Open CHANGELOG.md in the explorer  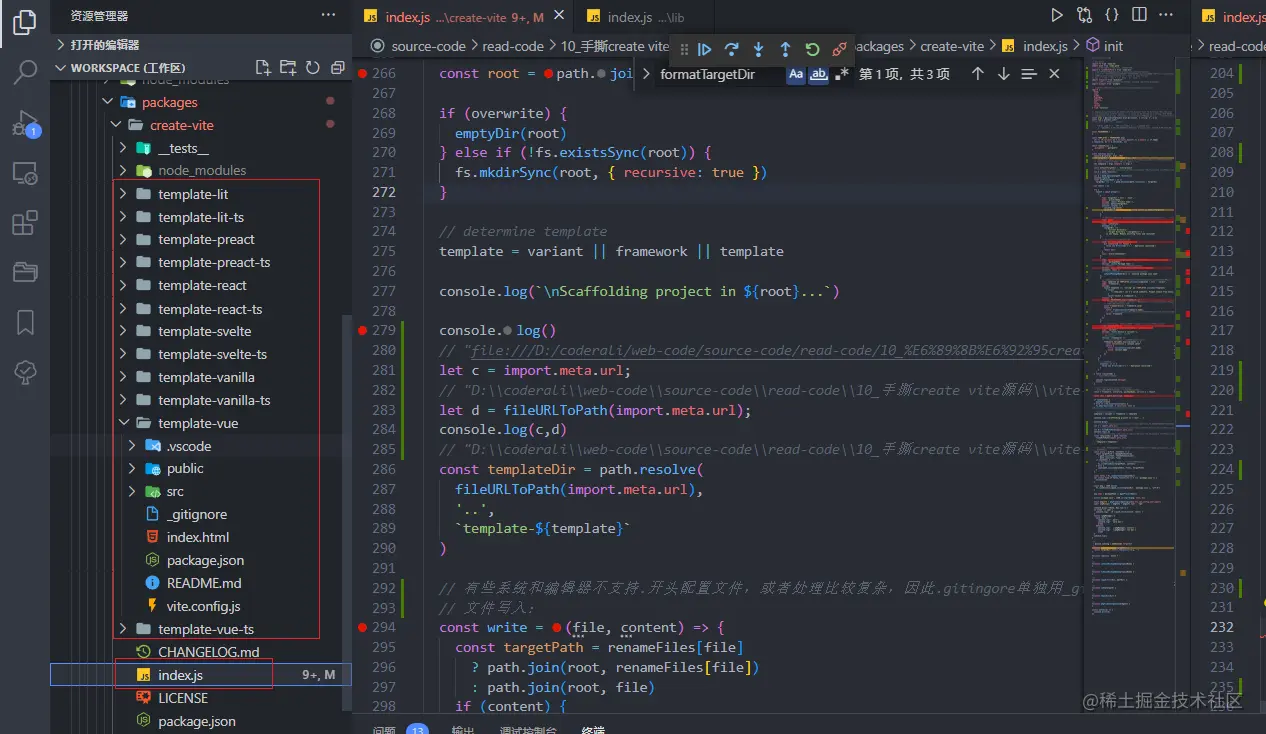[x=208, y=652]
